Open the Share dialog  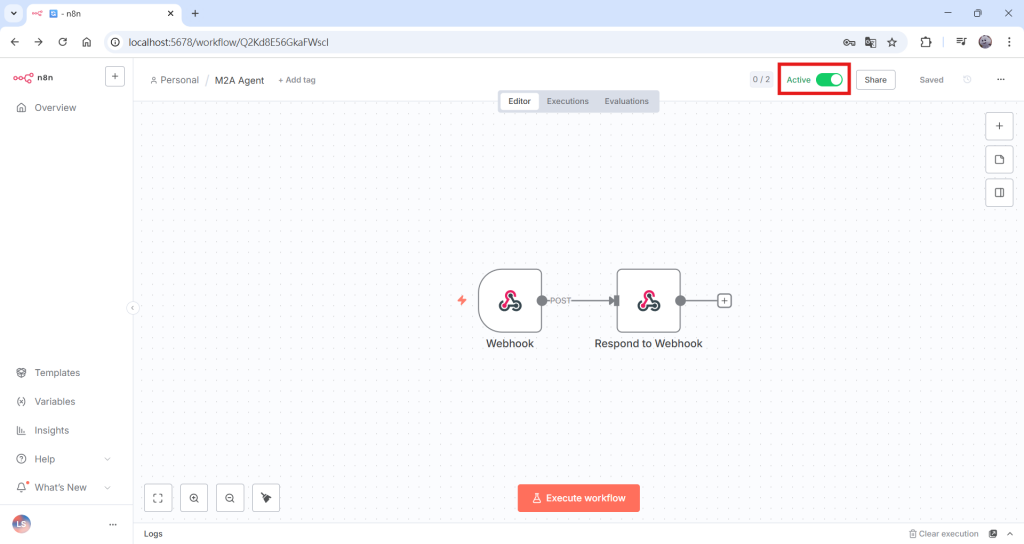[875, 80]
